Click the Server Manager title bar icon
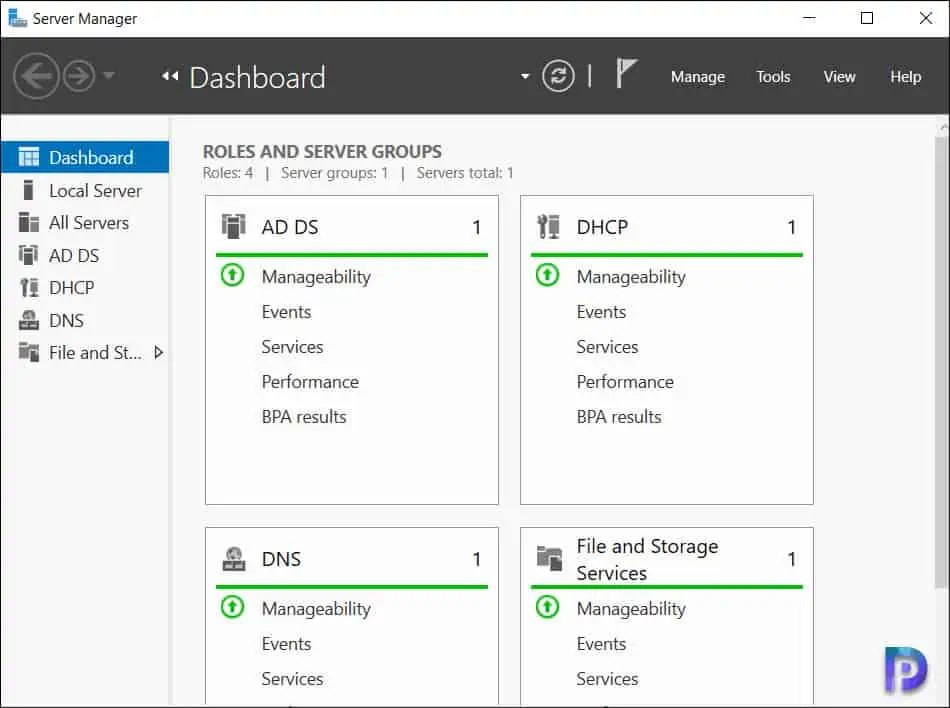The height and width of the screenshot is (708, 950). click(x=17, y=18)
